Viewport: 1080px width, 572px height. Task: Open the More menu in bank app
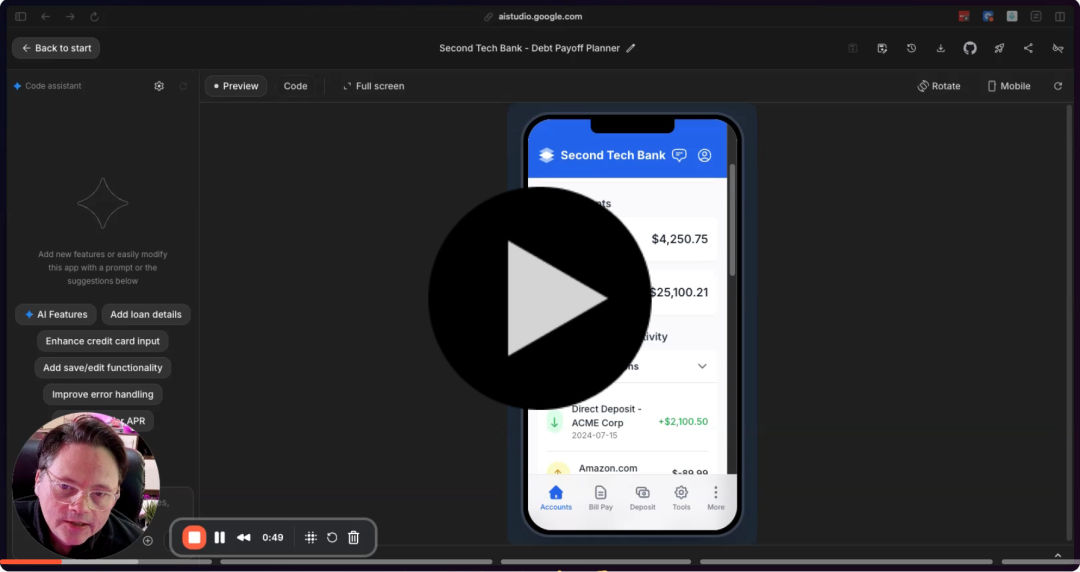716,497
